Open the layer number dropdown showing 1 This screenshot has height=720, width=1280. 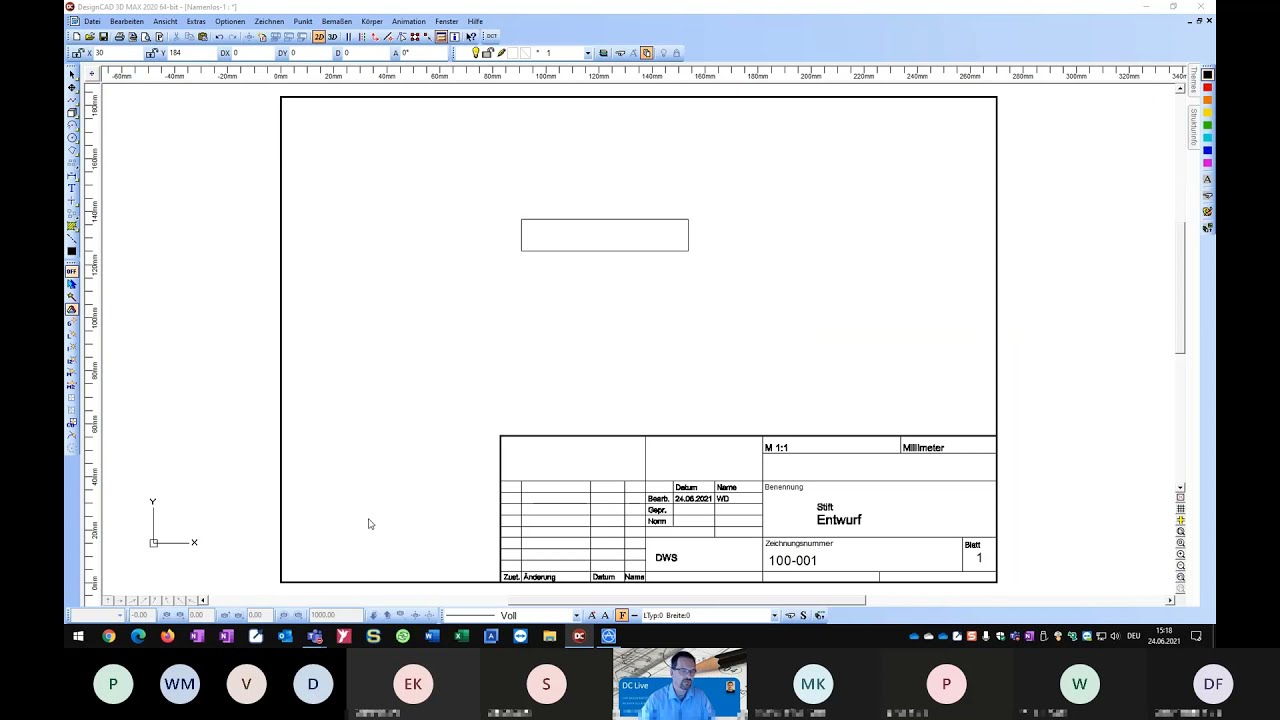pos(587,53)
